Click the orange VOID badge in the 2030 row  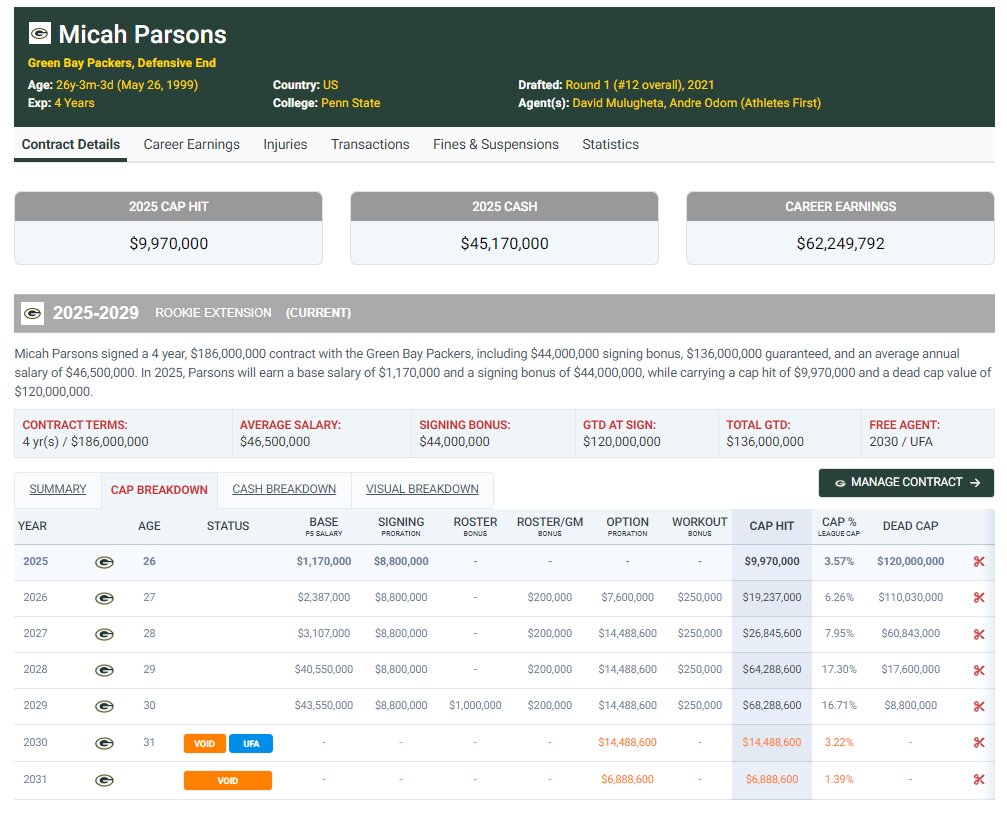tap(204, 743)
